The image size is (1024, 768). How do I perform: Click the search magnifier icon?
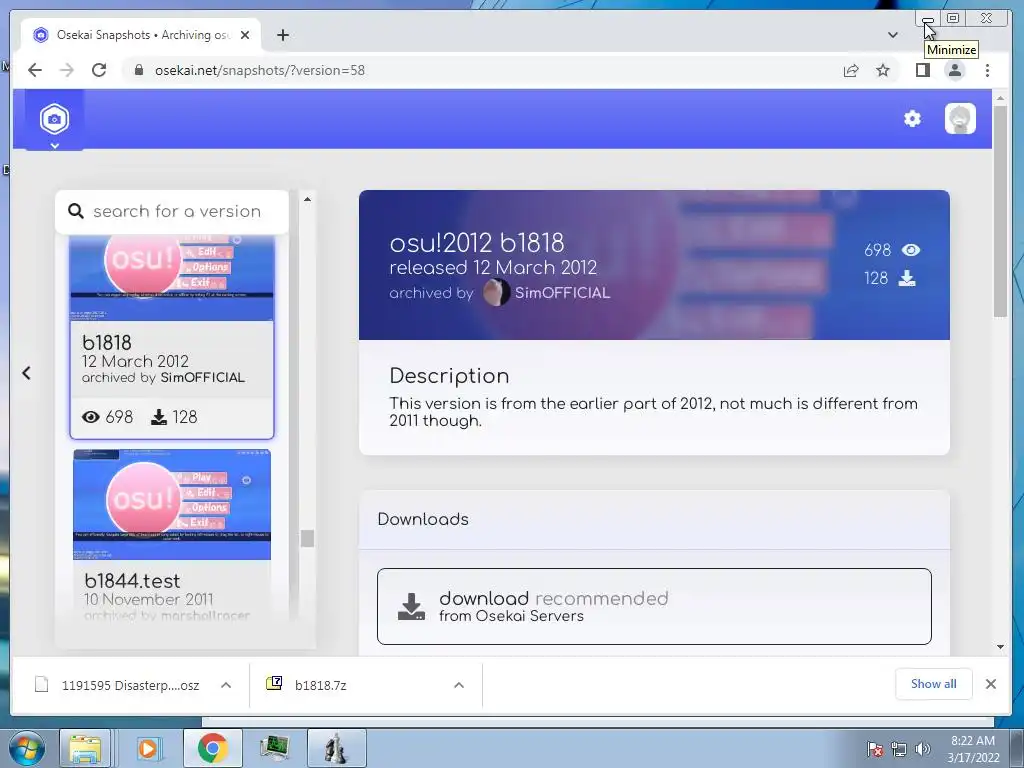click(x=76, y=211)
